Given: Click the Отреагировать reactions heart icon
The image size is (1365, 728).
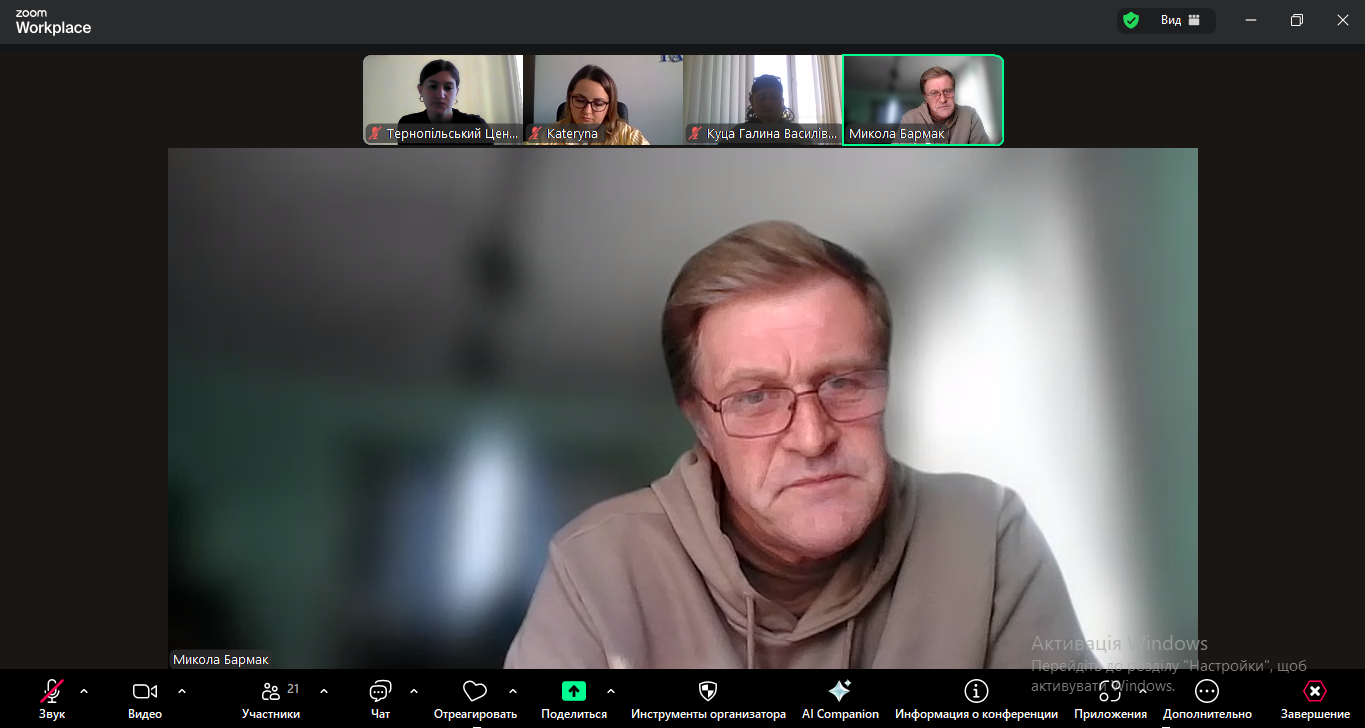Looking at the screenshot, I should 475,692.
